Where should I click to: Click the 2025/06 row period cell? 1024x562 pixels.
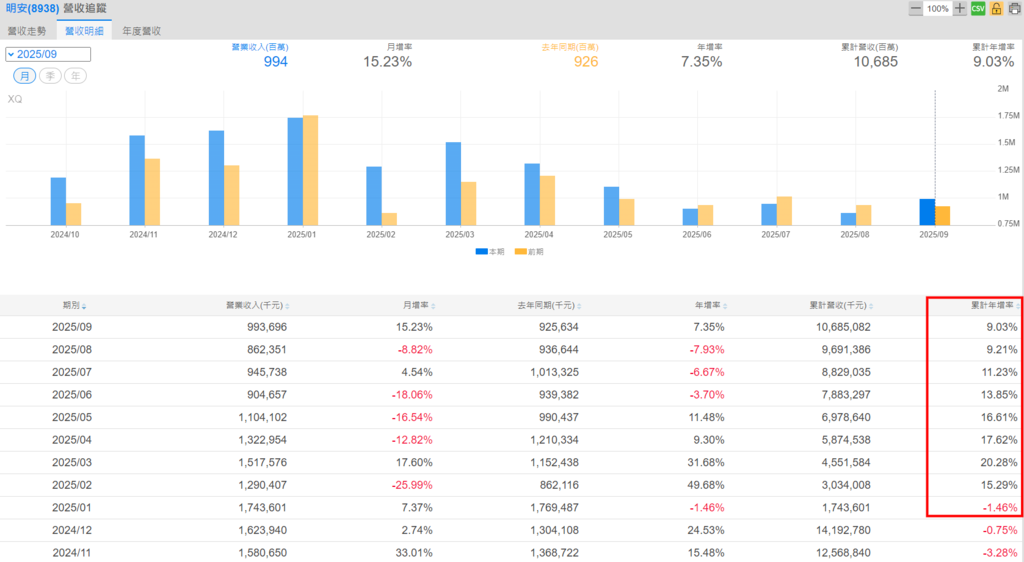[x=72, y=395]
